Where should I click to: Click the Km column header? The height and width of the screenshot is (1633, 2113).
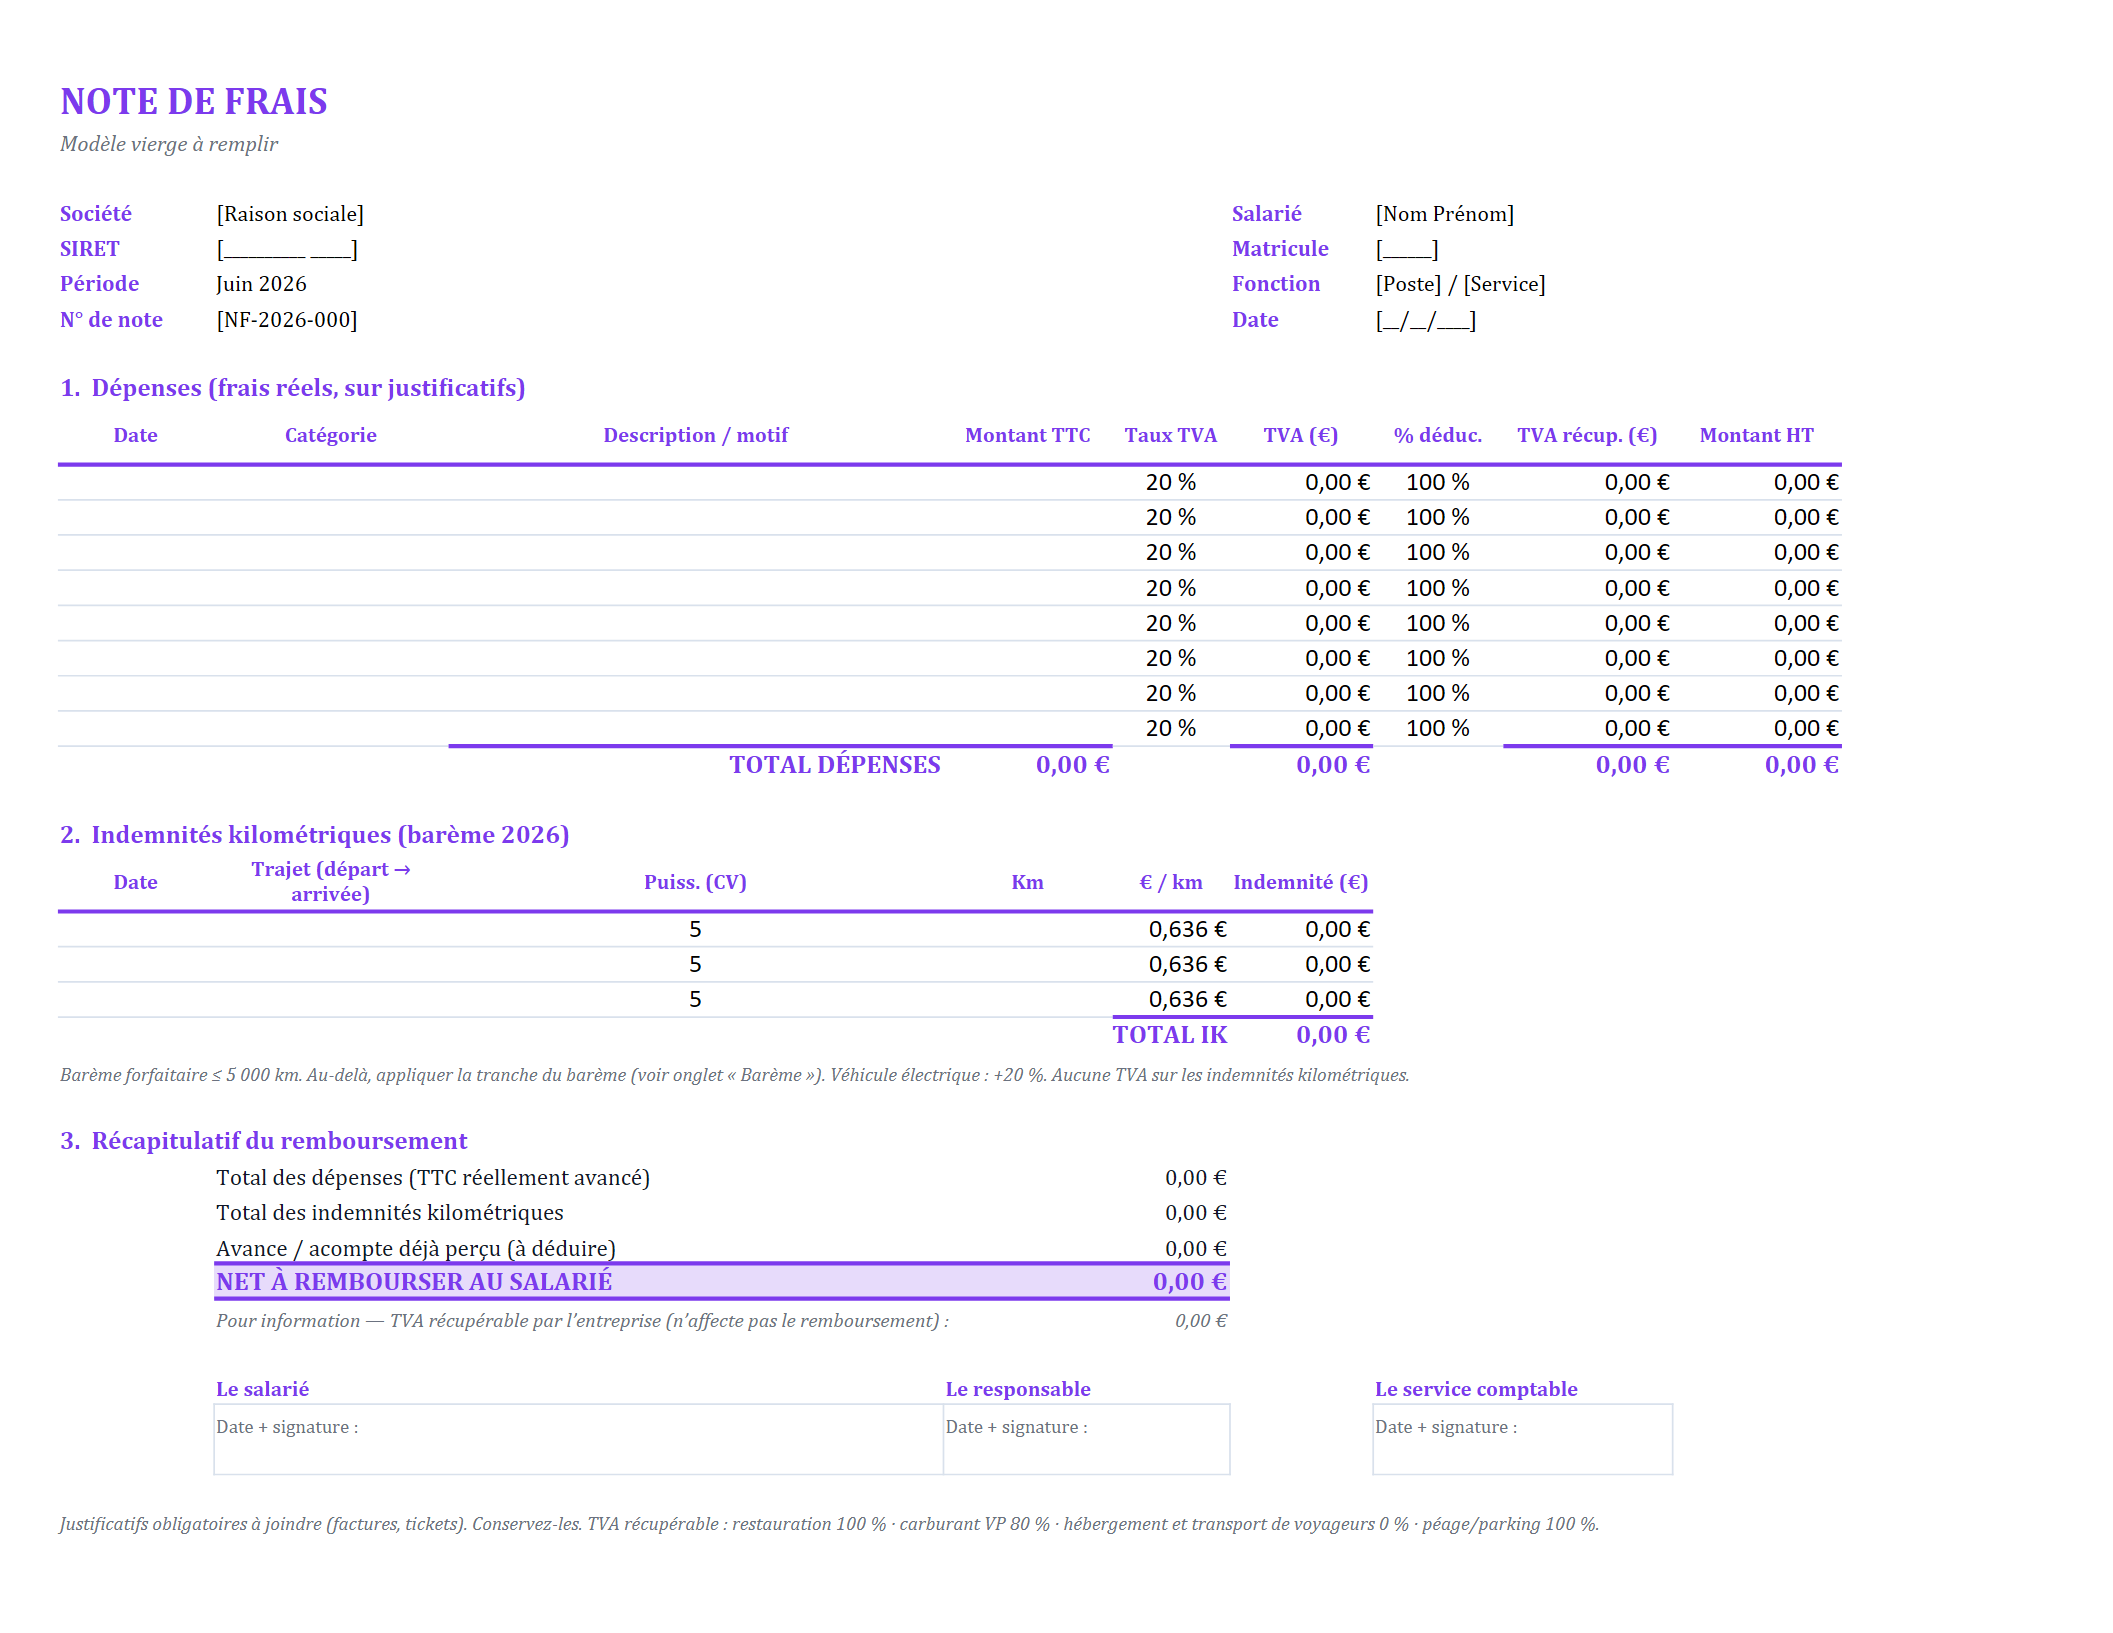(x=1028, y=882)
